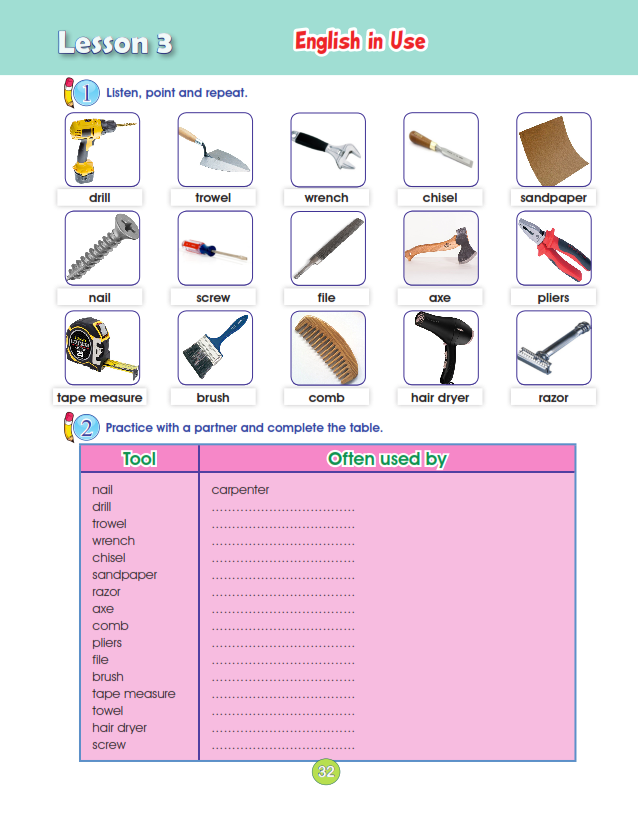Click the blue-handled paint brush picture

pyautogui.click(x=214, y=348)
